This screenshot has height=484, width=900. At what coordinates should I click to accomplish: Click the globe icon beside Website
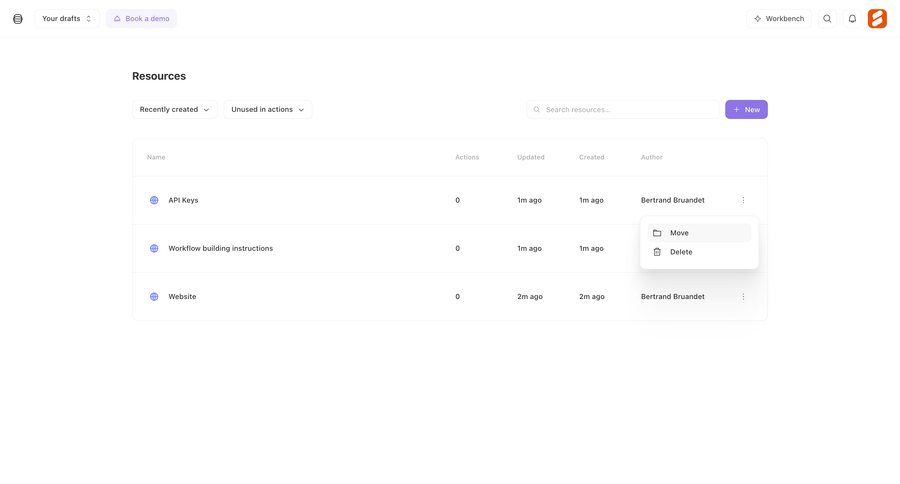pyautogui.click(x=154, y=297)
